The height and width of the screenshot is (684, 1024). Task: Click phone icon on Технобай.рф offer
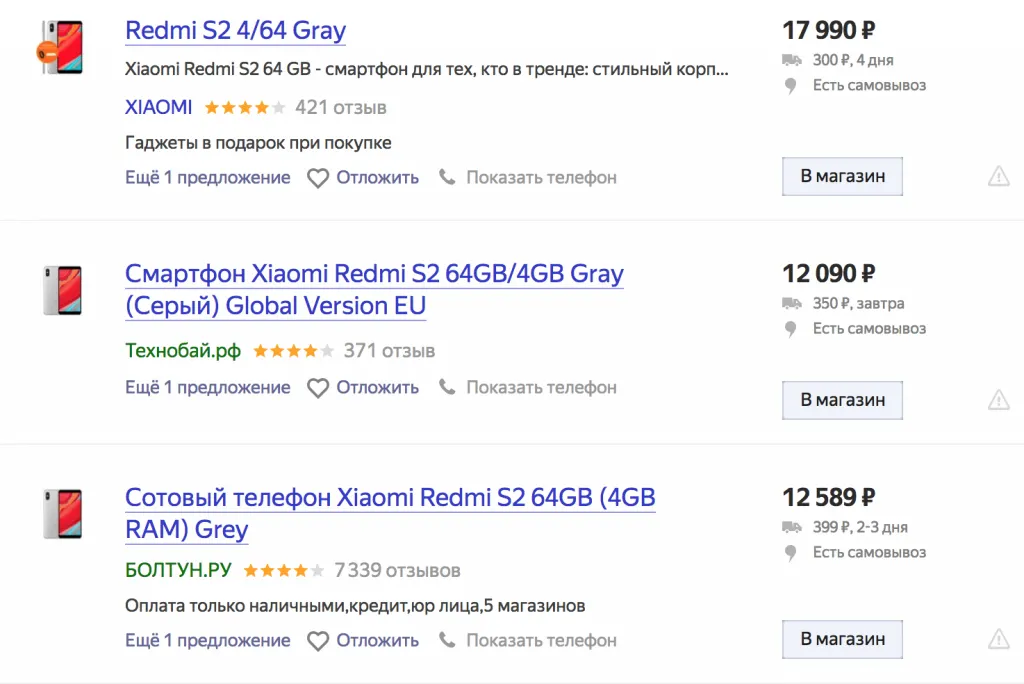pyautogui.click(x=447, y=387)
